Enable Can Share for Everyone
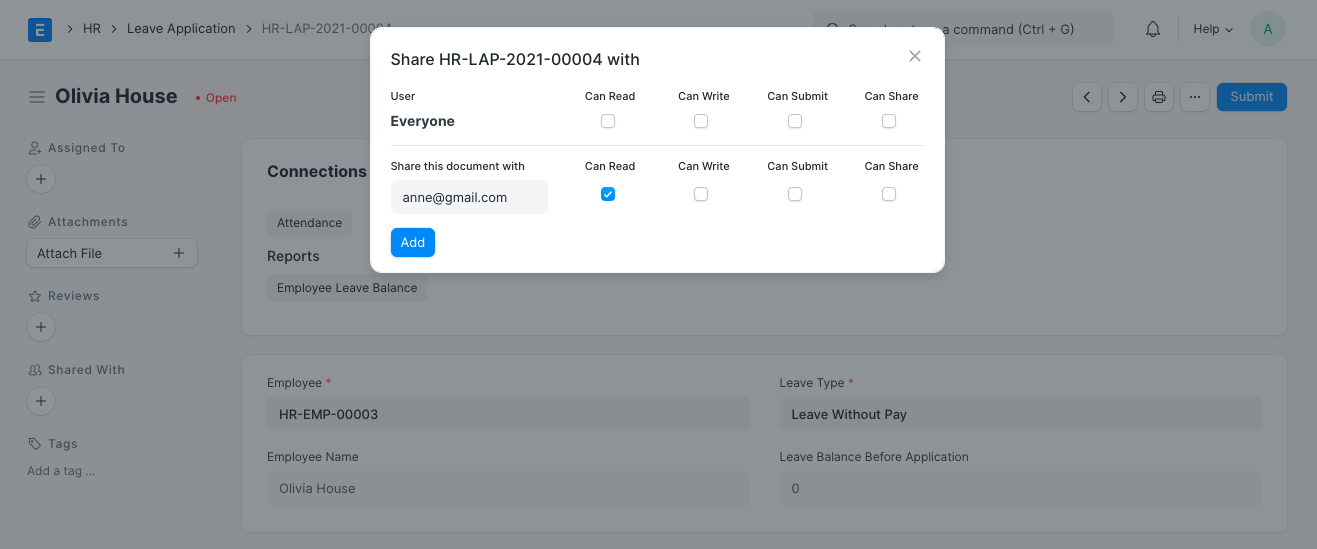Image resolution: width=1317 pixels, height=549 pixels. click(889, 121)
